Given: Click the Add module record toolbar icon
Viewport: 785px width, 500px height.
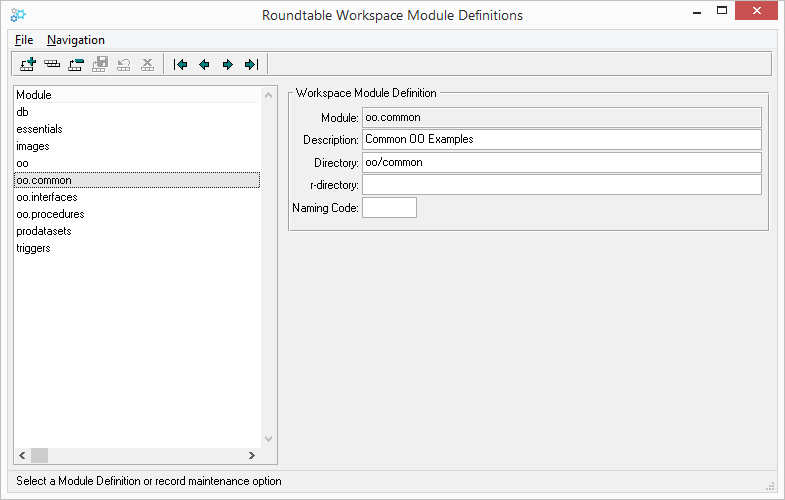Looking at the screenshot, I should point(28,64).
